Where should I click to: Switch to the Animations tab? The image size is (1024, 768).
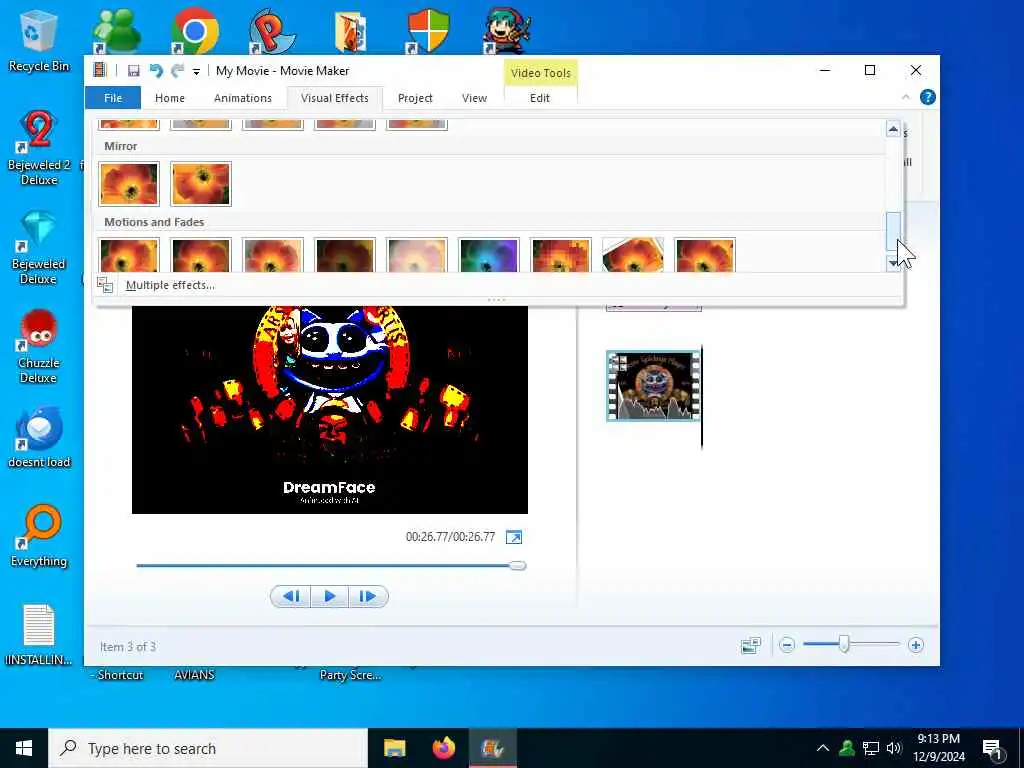[x=242, y=98]
